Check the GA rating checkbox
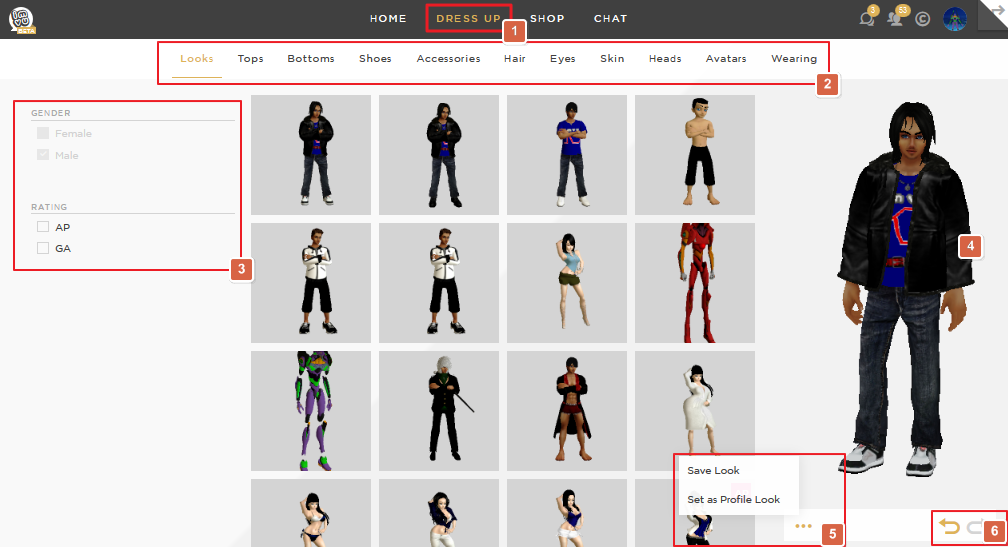Screen dimensions: 1008x547 coord(43,248)
